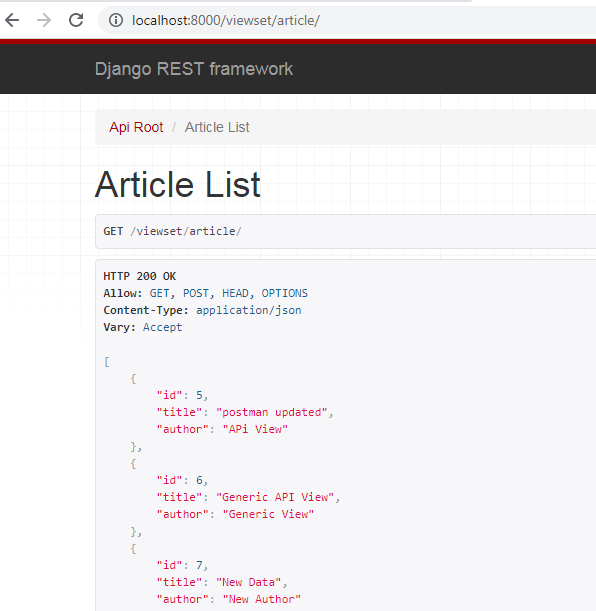Click the Content-Type application/json value
Image resolution: width=596 pixels, height=611 pixels.
pyautogui.click(x=249, y=310)
